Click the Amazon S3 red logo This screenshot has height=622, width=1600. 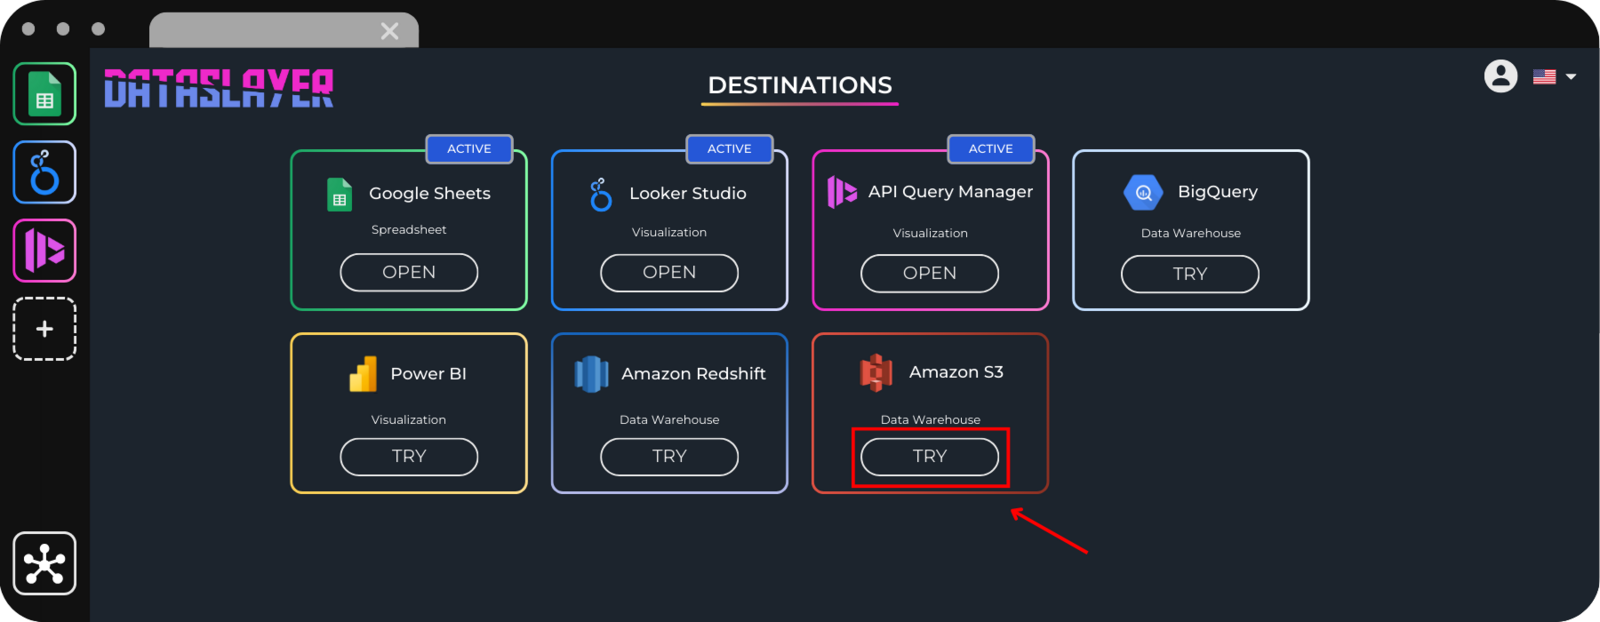pos(876,373)
